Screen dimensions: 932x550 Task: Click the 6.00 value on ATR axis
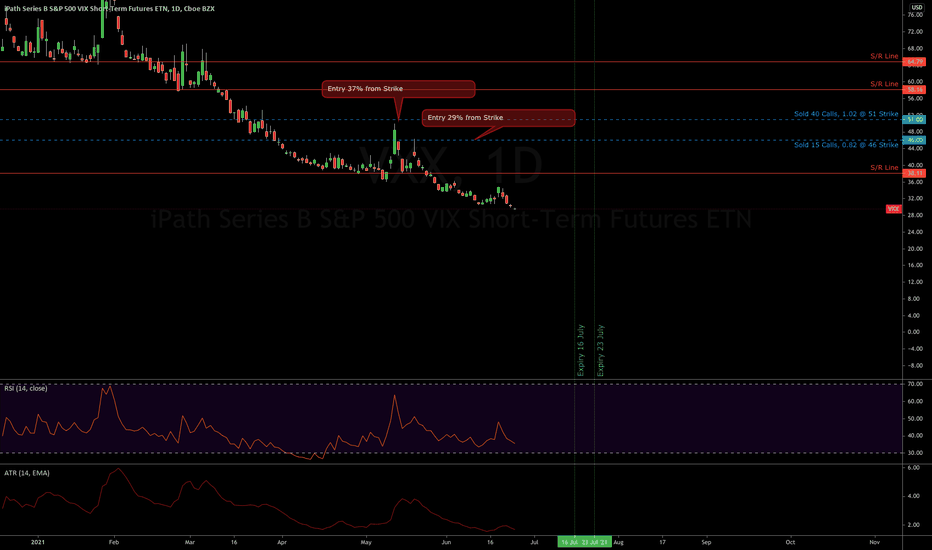pyautogui.click(x=914, y=468)
